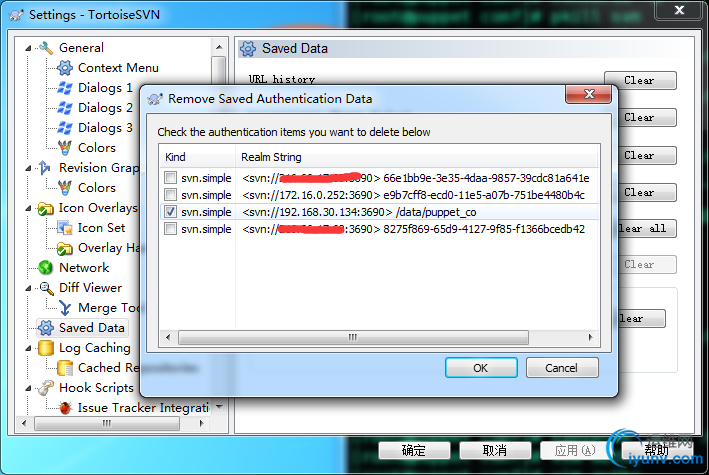Click left arrow of authentication list scrollbar
Image resolution: width=709 pixels, height=475 pixels.
tap(168, 337)
